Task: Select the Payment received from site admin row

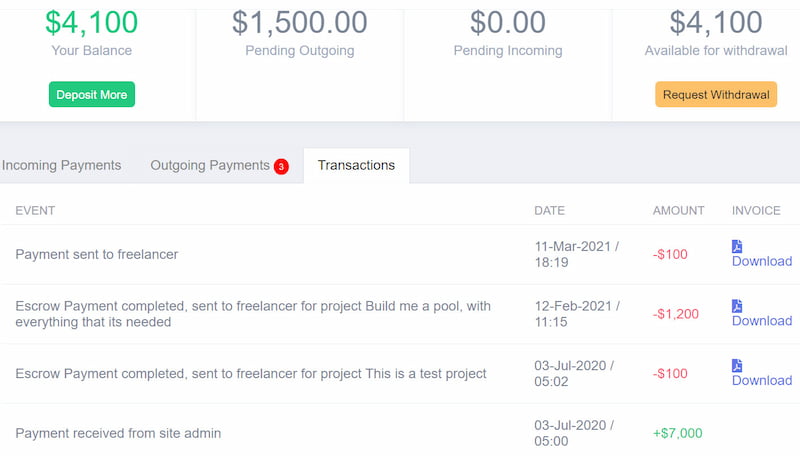Action: (118, 433)
